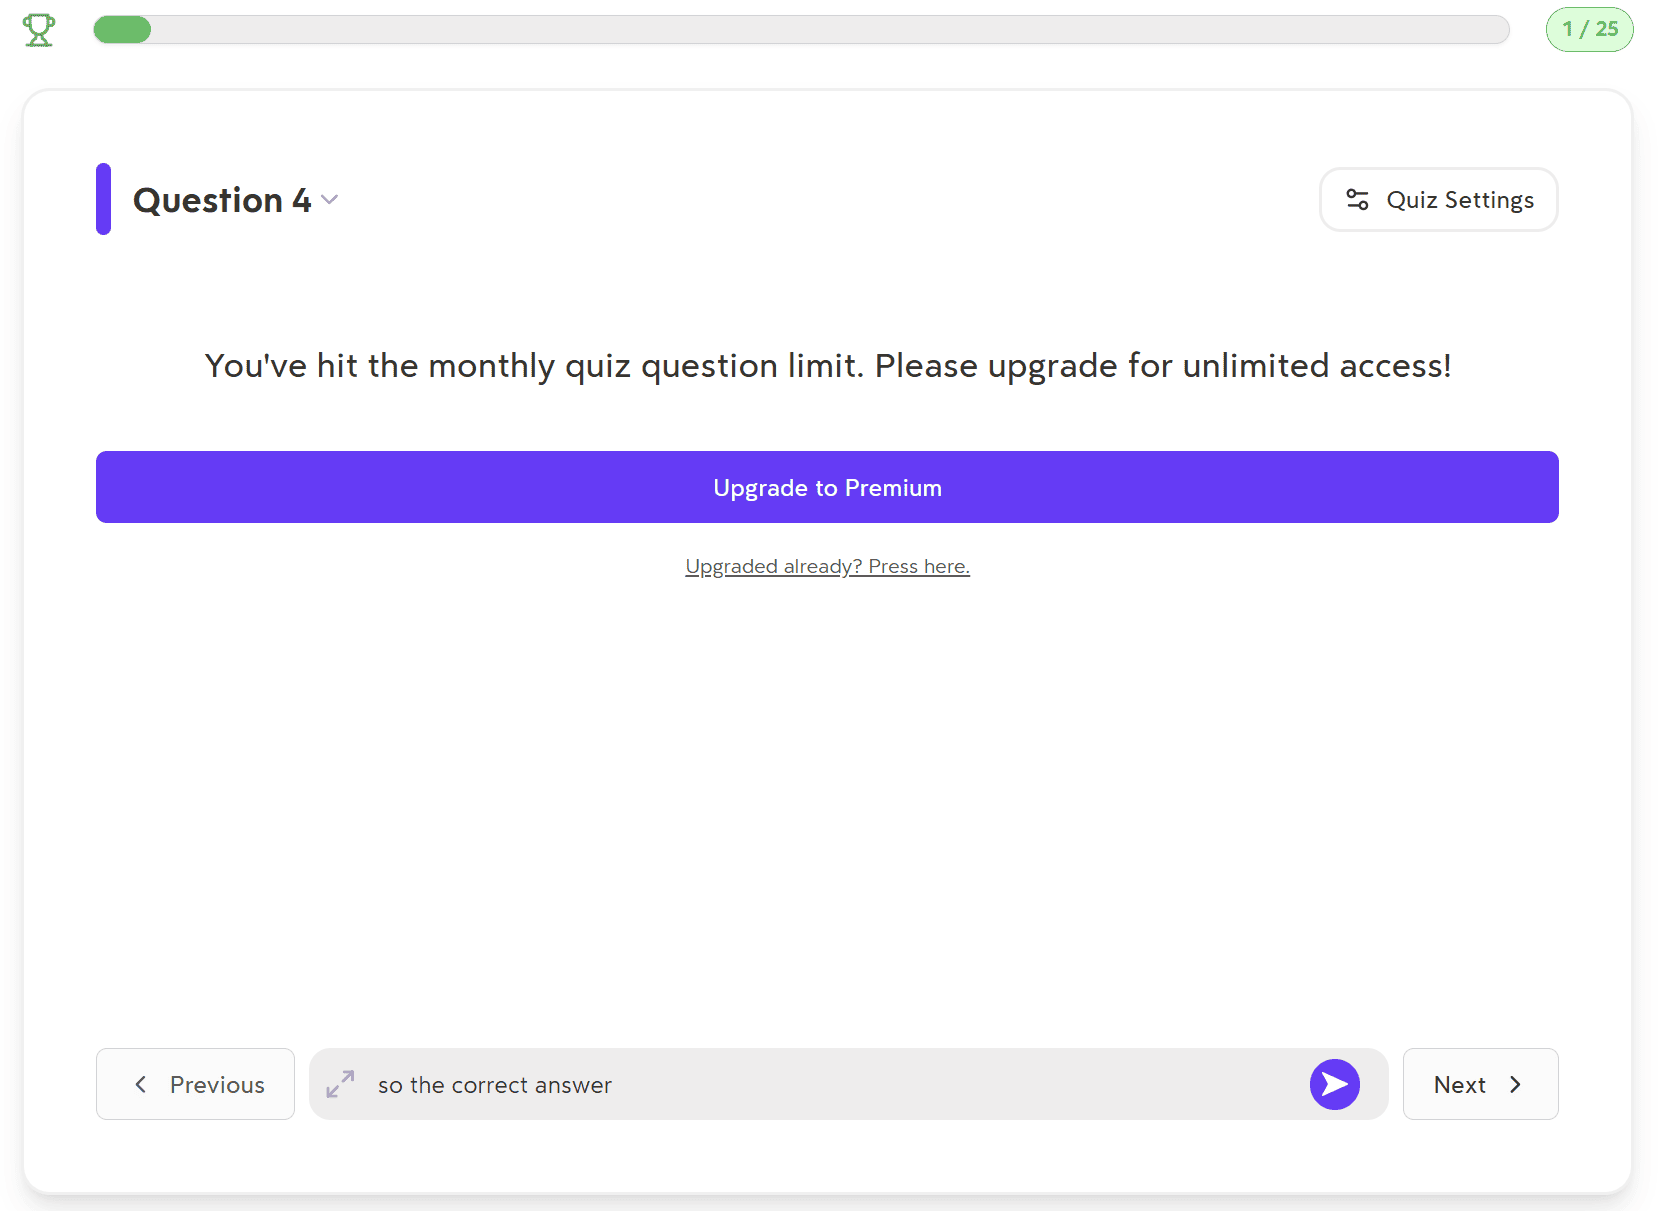Open Quiz Settings
This screenshot has width=1660, height=1211.
[x=1439, y=200]
